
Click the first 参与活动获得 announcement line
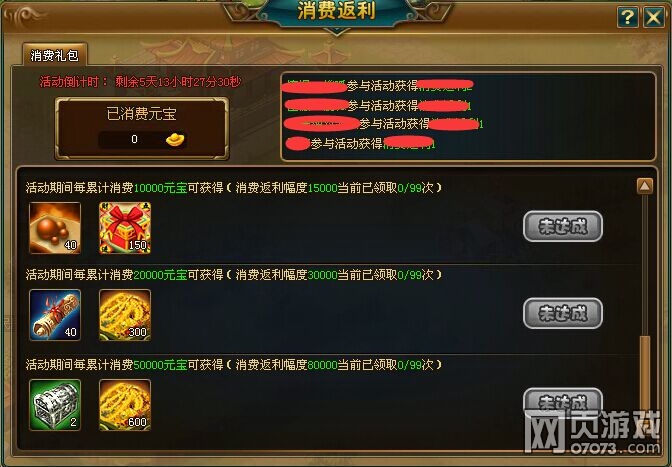click(x=379, y=86)
